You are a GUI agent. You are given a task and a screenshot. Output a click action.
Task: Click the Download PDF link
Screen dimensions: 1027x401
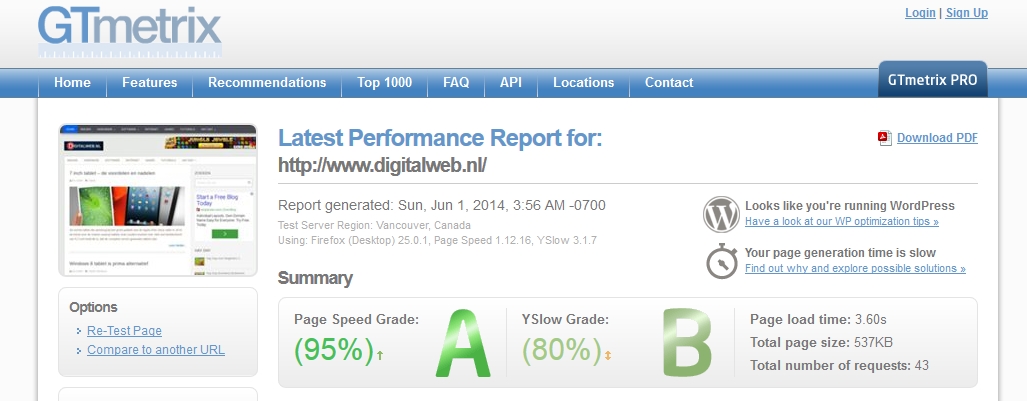point(937,138)
